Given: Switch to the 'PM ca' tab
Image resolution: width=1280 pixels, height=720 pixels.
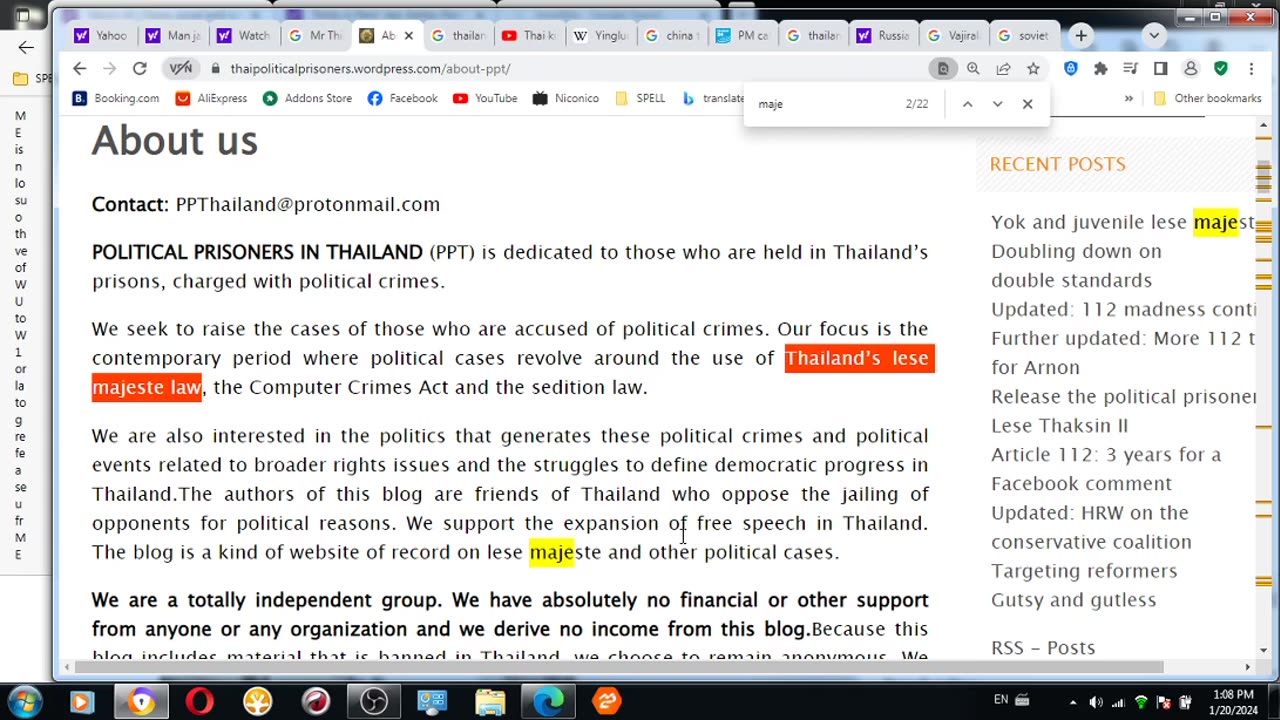Looking at the screenshot, I should pyautogui.click(x=743, y=36).
